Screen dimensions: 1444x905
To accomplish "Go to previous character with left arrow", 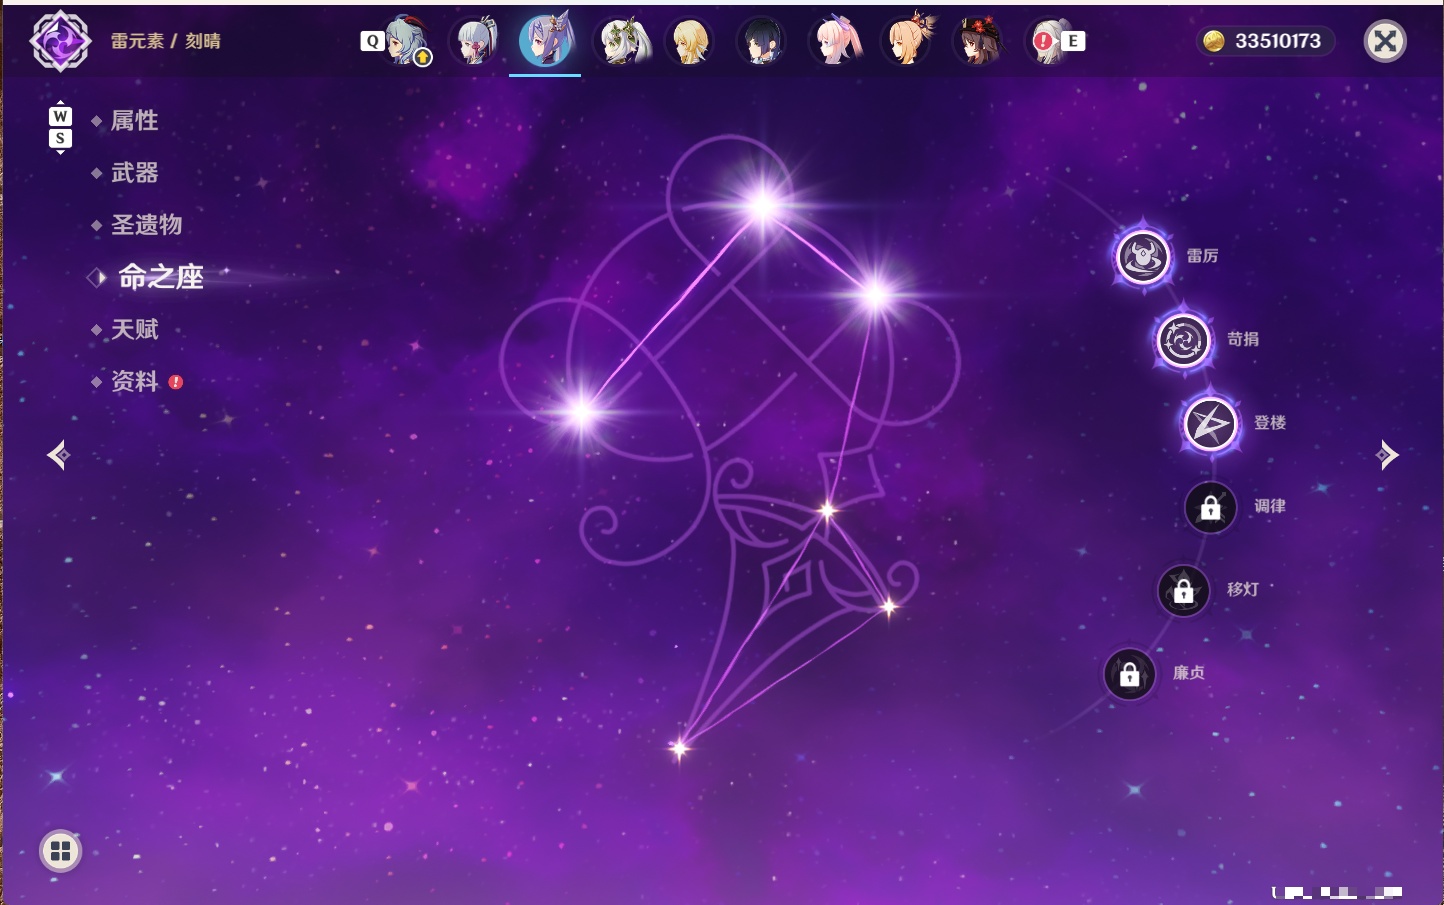I will click(58, 455).
